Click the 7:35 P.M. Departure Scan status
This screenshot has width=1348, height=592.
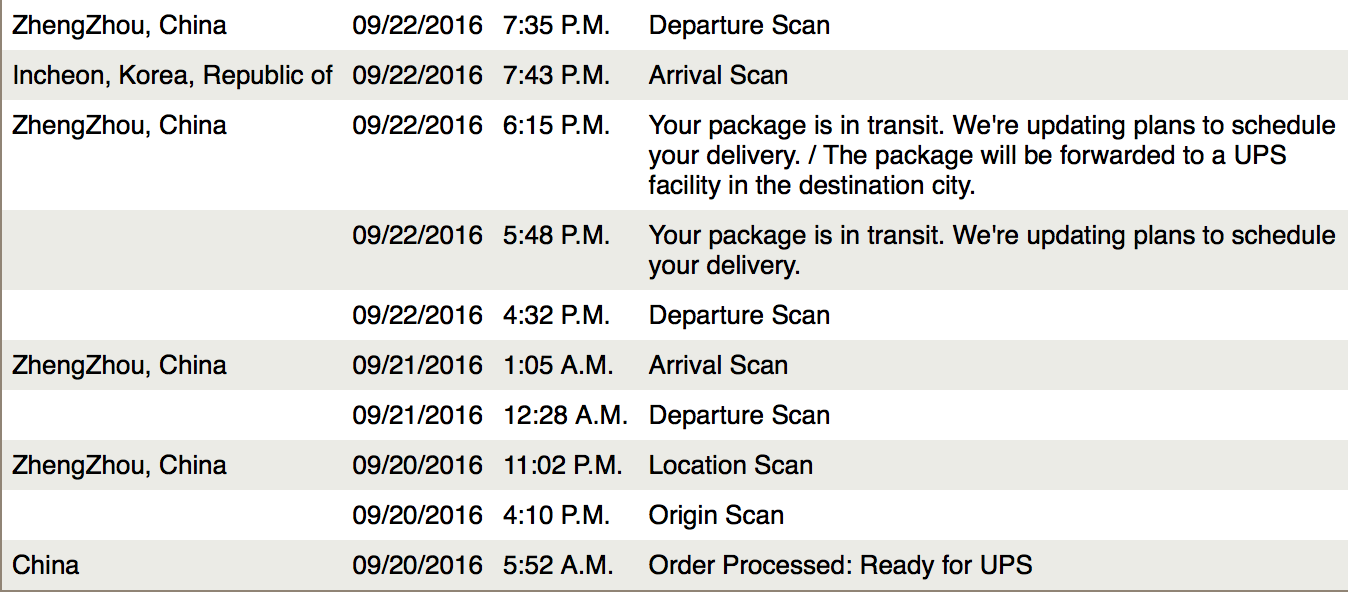739,26
